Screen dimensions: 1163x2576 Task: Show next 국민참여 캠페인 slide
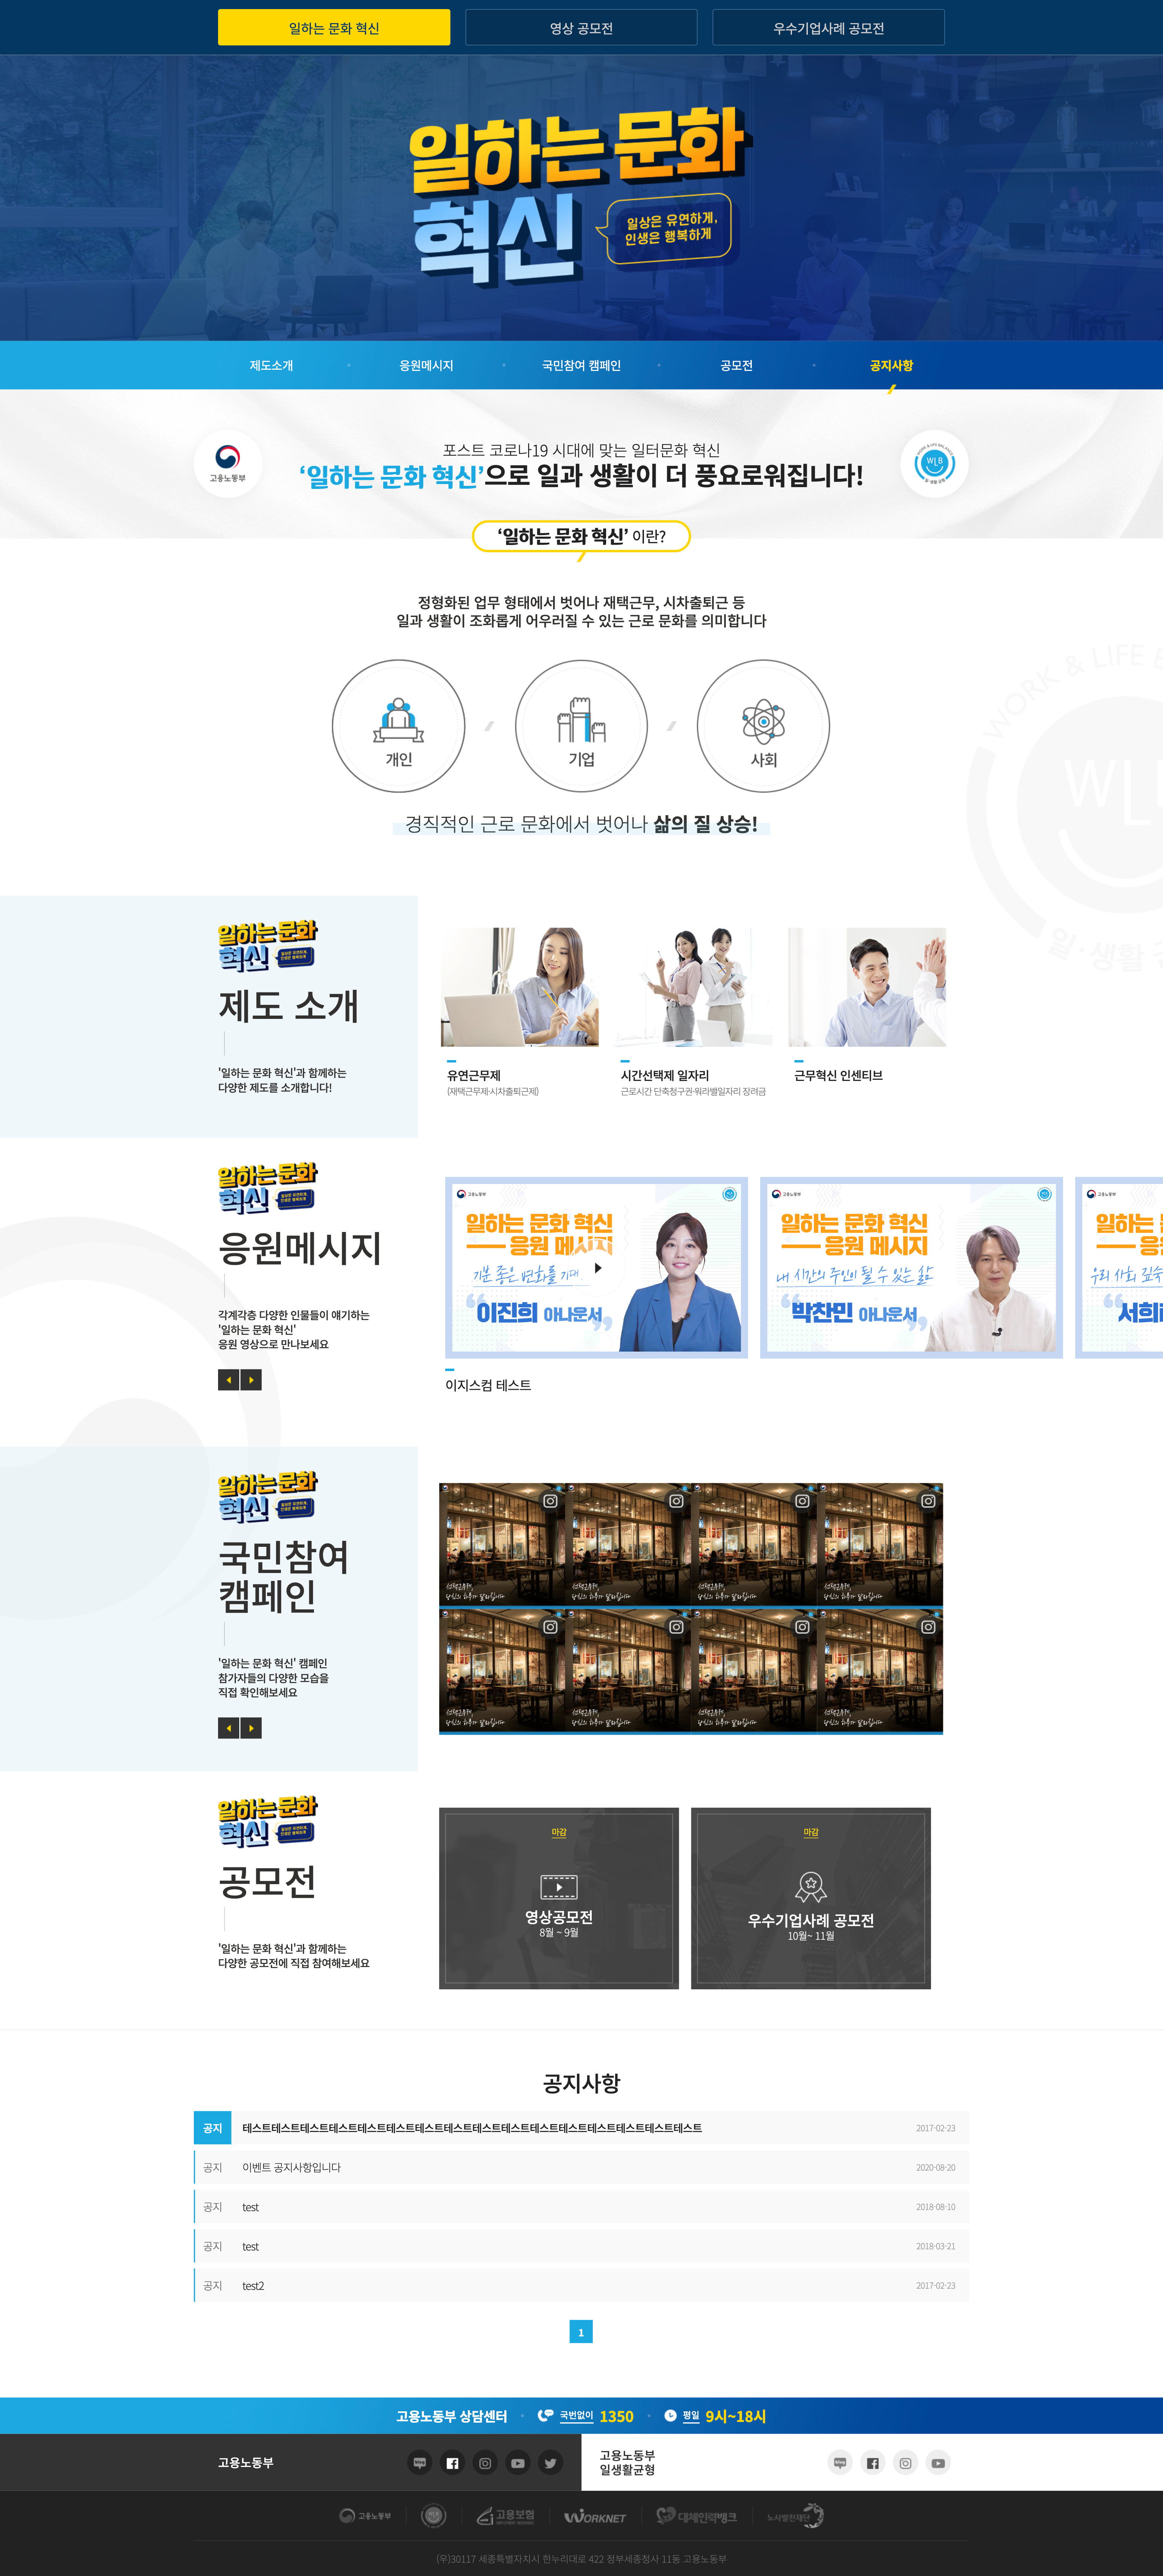click(251, 1728)
